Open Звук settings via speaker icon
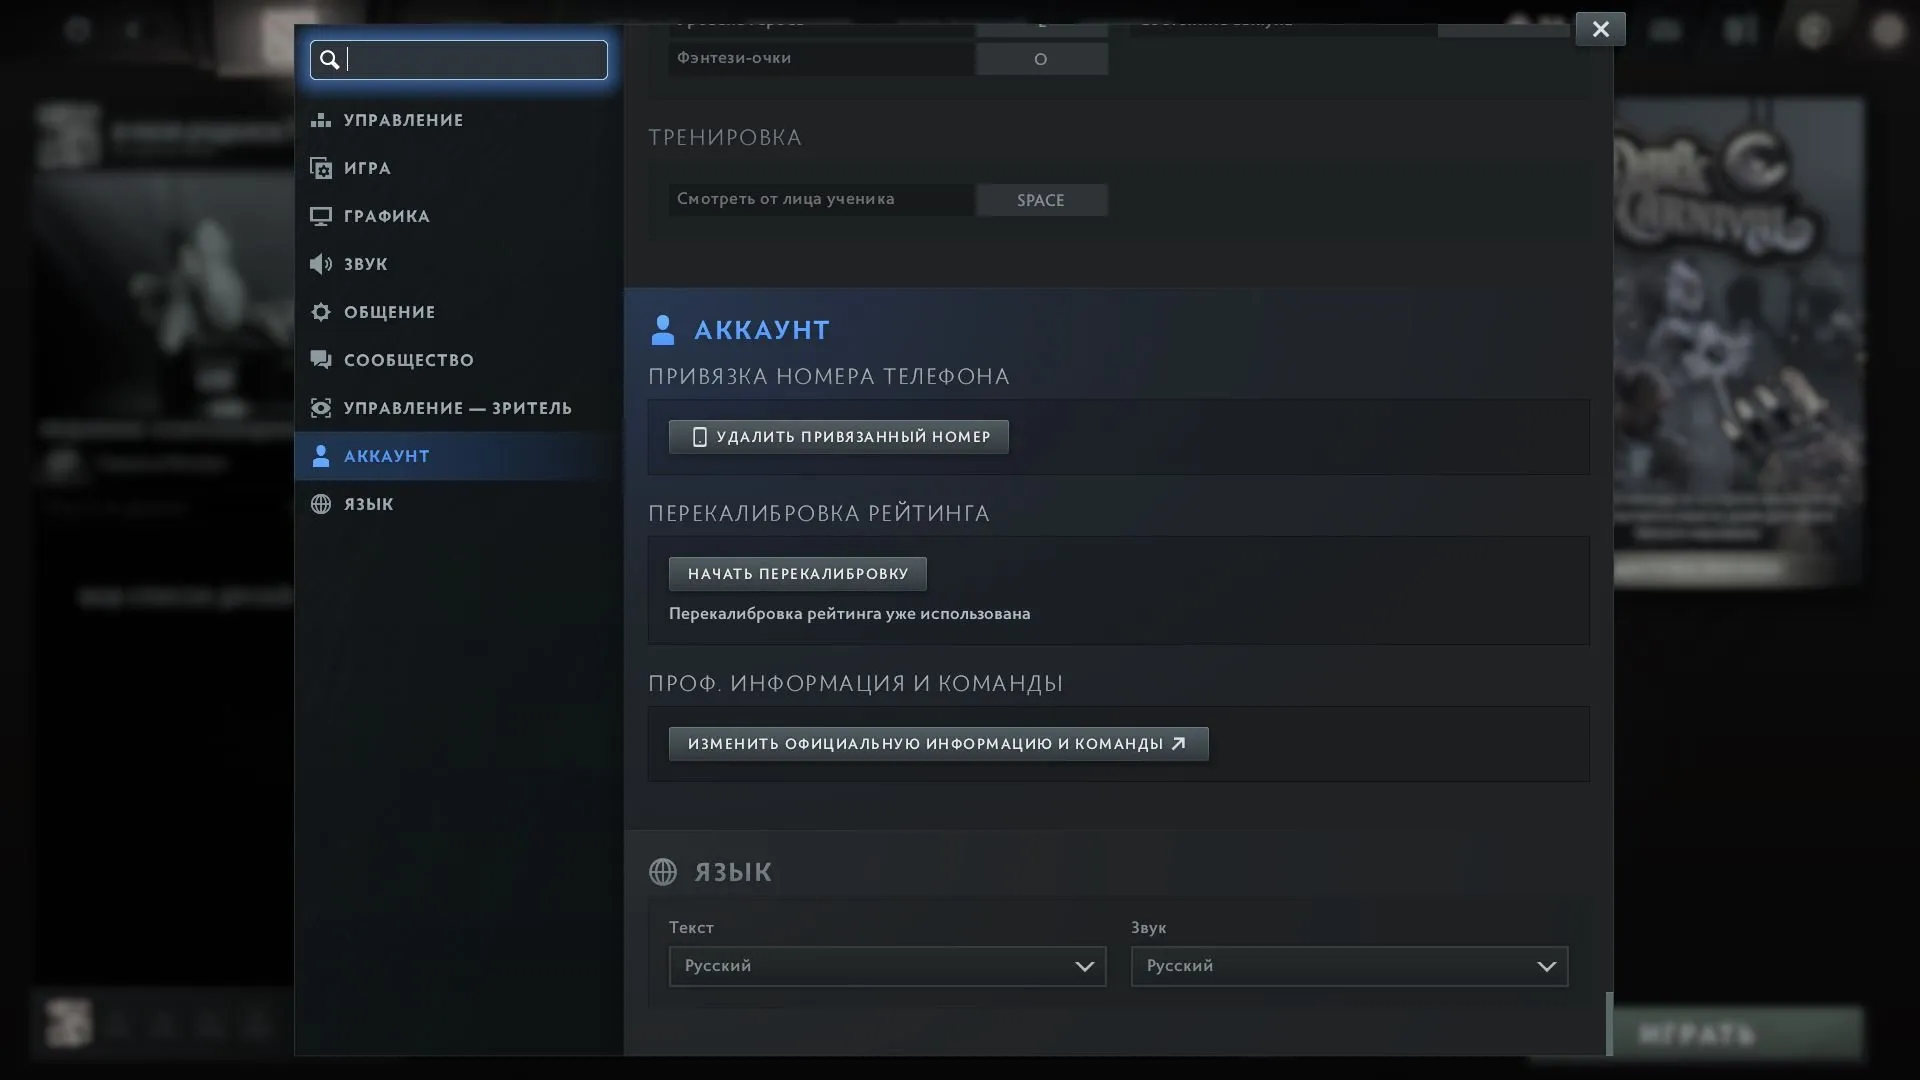The height and width of the screenshot is (1080, 1920). 321,264
